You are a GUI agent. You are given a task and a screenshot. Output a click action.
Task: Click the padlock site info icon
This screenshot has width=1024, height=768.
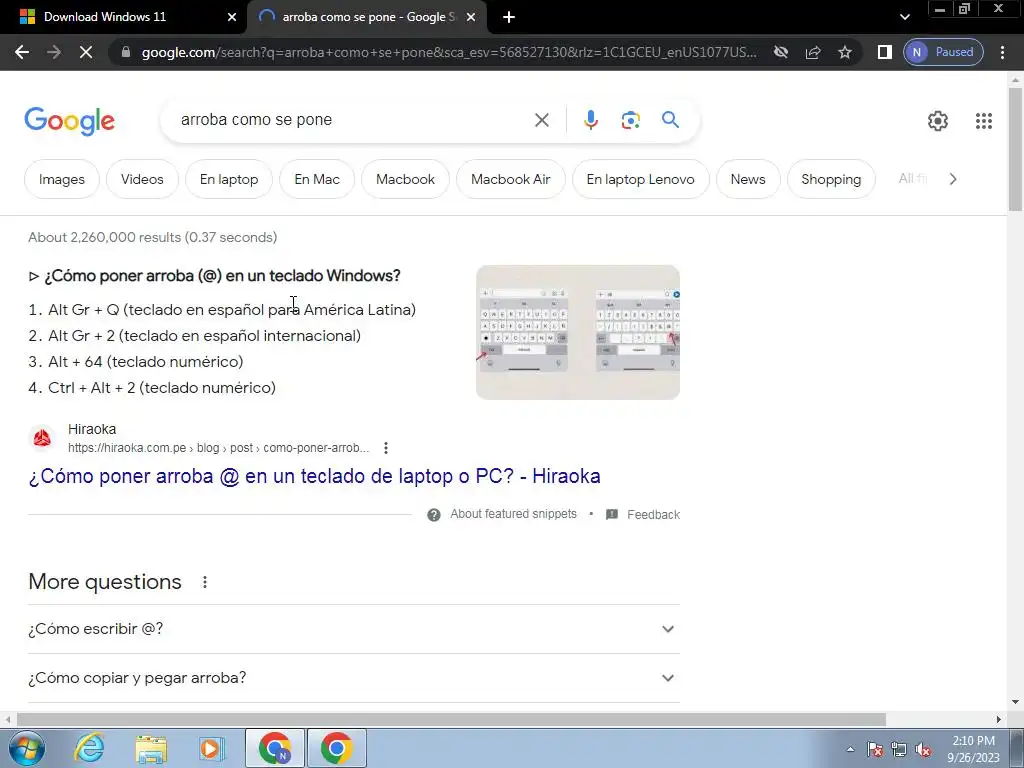[126, 52]
